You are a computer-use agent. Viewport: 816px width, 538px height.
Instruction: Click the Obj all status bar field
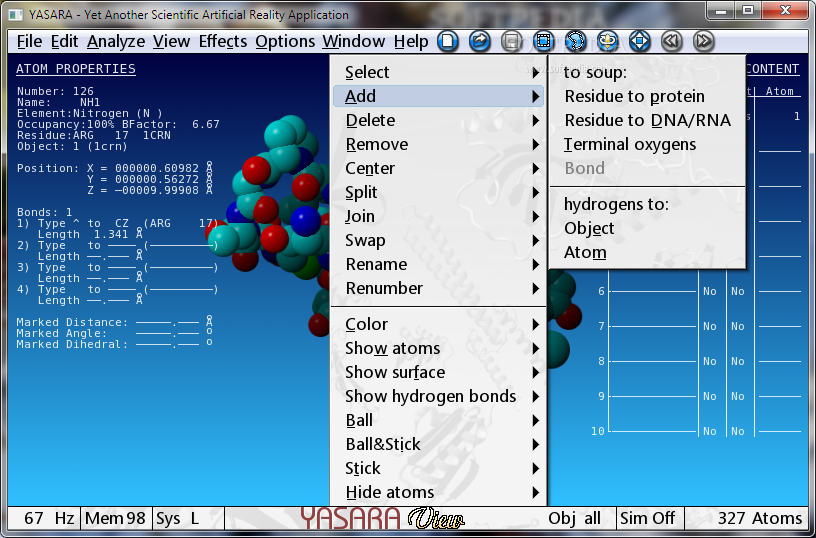pyautogui.click(x=574, y=518)
